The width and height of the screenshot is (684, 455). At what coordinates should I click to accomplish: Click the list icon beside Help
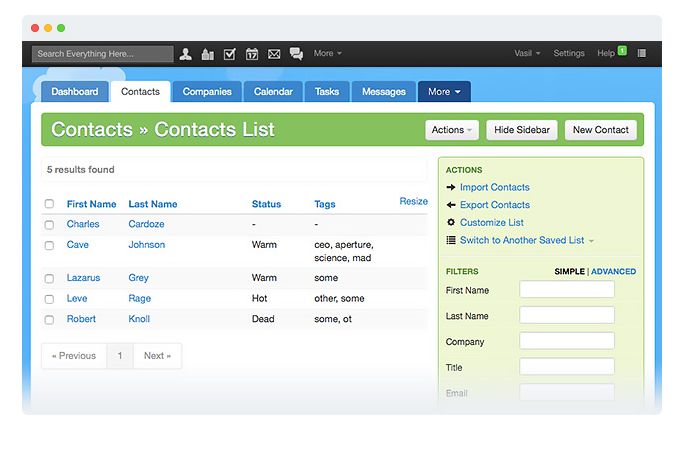pyautogui.click(x=641, y=53)
